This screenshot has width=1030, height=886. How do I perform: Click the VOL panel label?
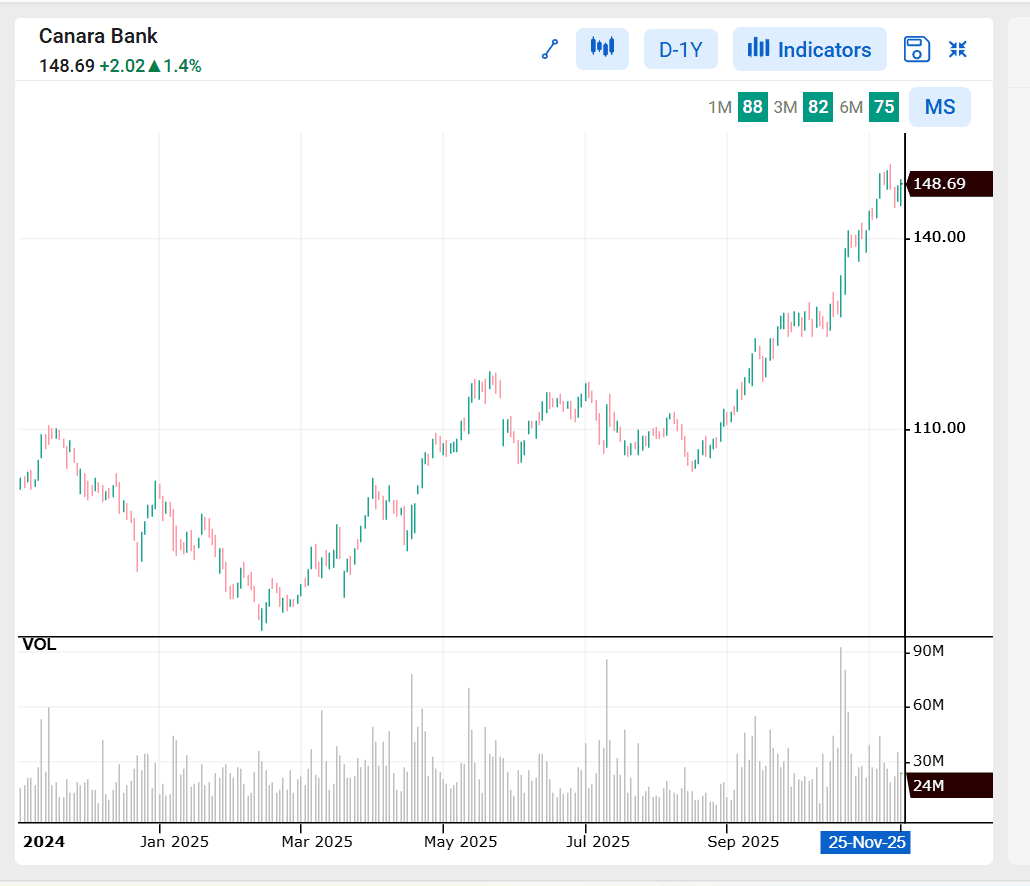[39, 644]
